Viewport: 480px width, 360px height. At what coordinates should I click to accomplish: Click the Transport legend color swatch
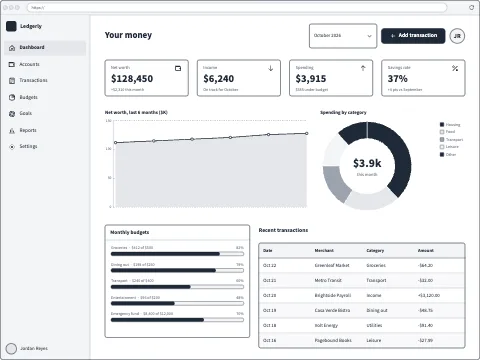click(442, 139)
